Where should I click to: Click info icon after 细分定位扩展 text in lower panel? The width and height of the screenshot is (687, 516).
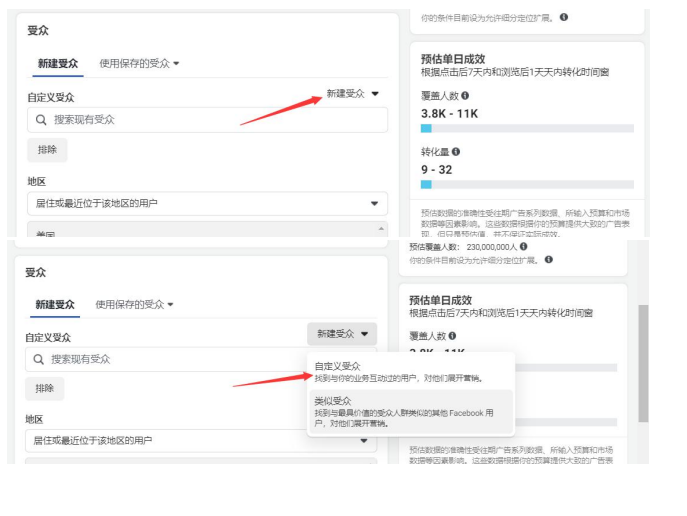click(549, 259)
